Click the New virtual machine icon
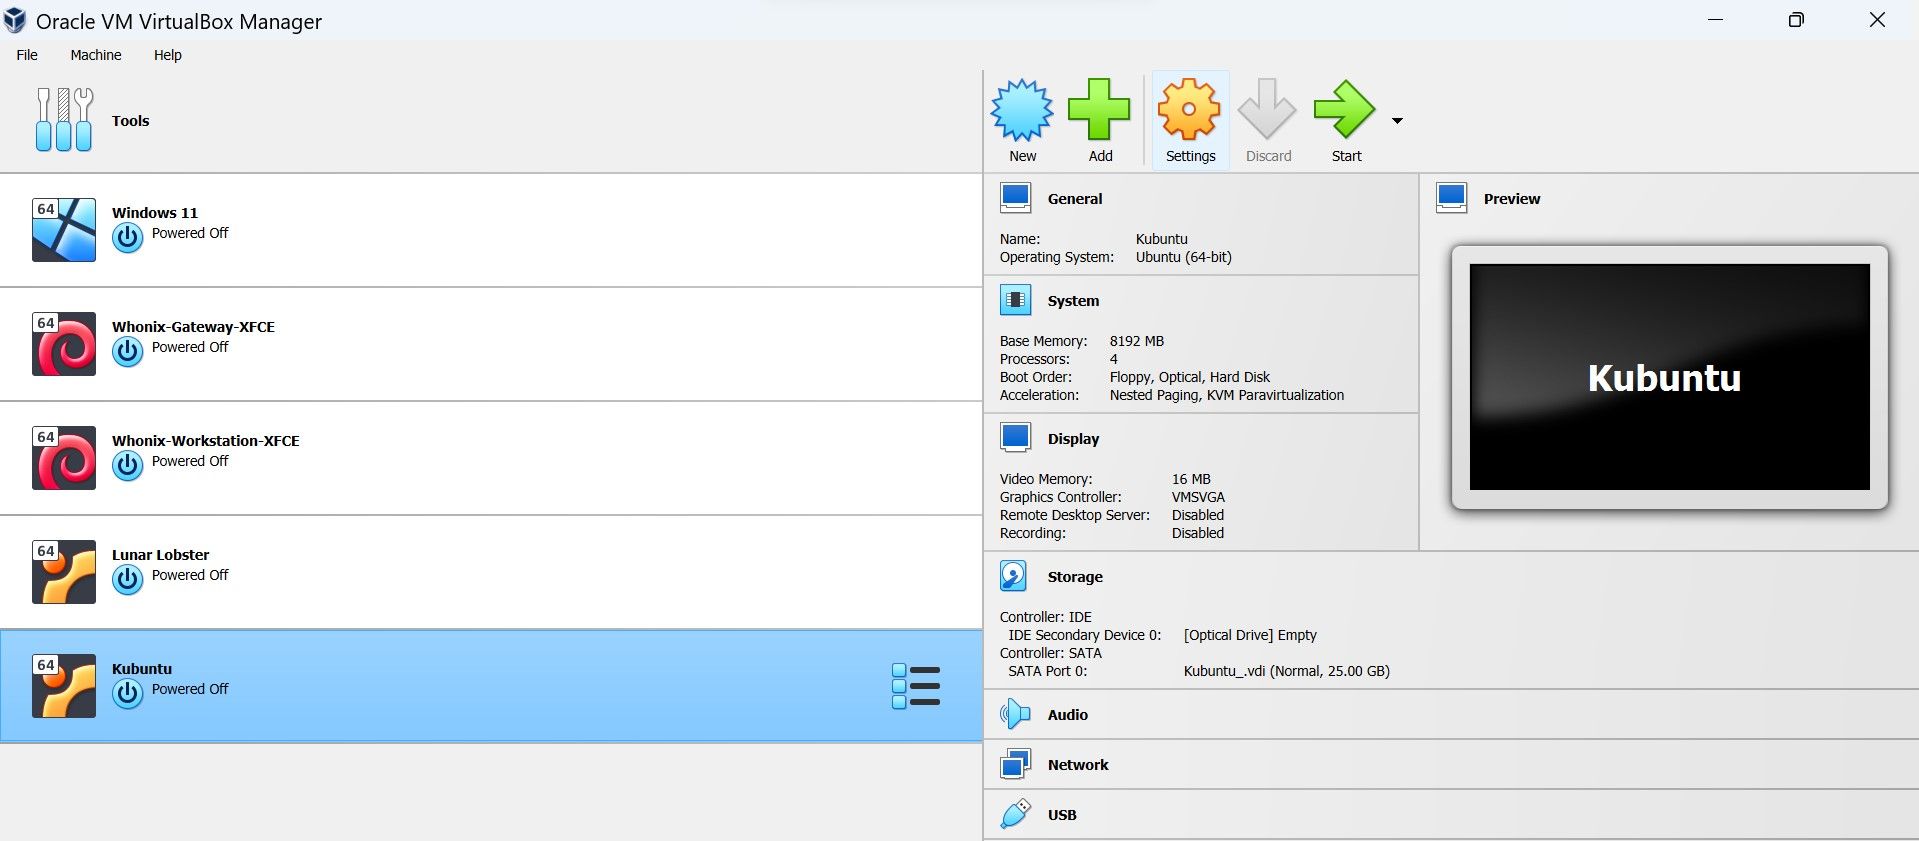This screenshot has height=841, width=1919. 1022,110
